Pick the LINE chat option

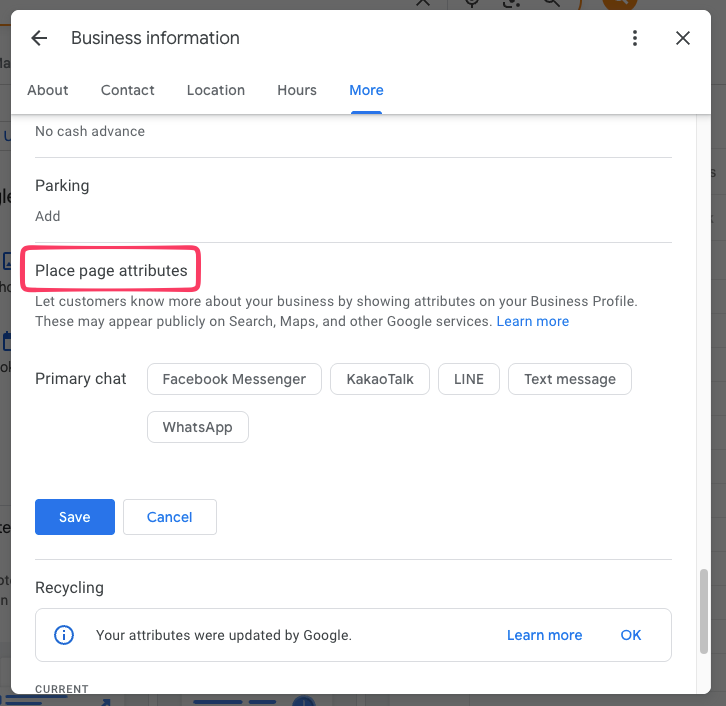[469, 379]
